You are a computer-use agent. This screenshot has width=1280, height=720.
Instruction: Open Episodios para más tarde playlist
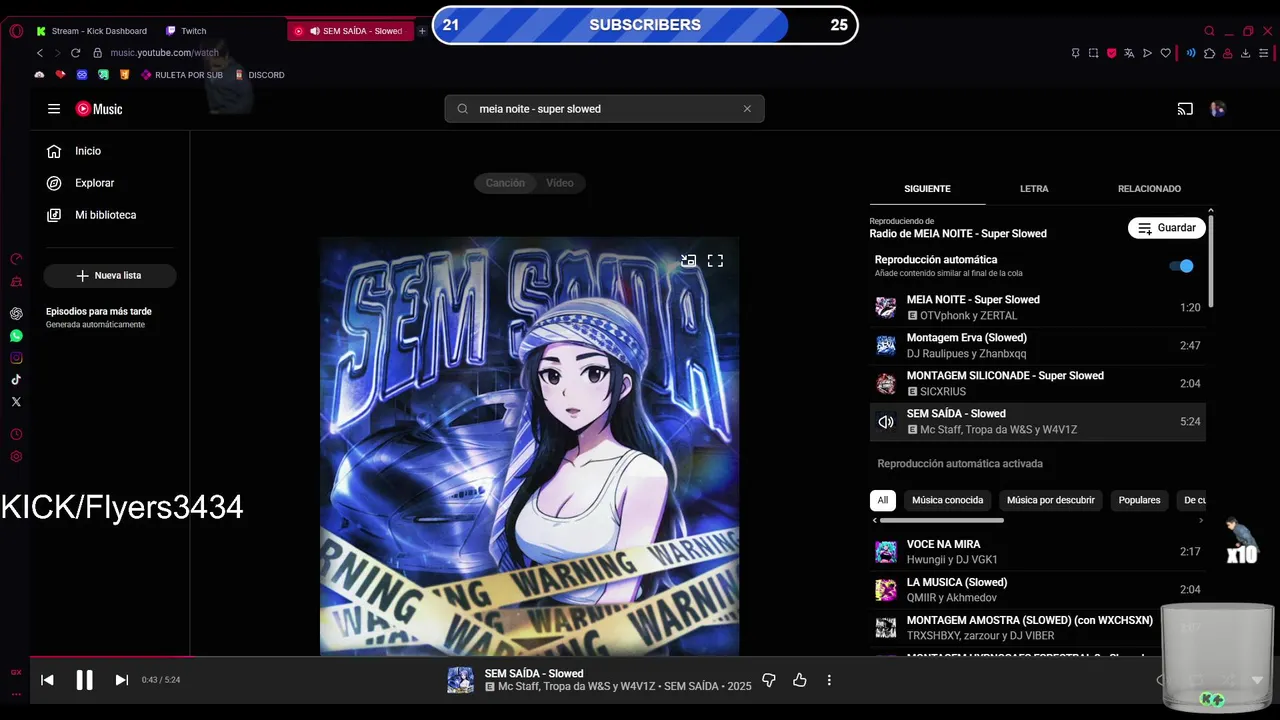[x=99, y=317]
